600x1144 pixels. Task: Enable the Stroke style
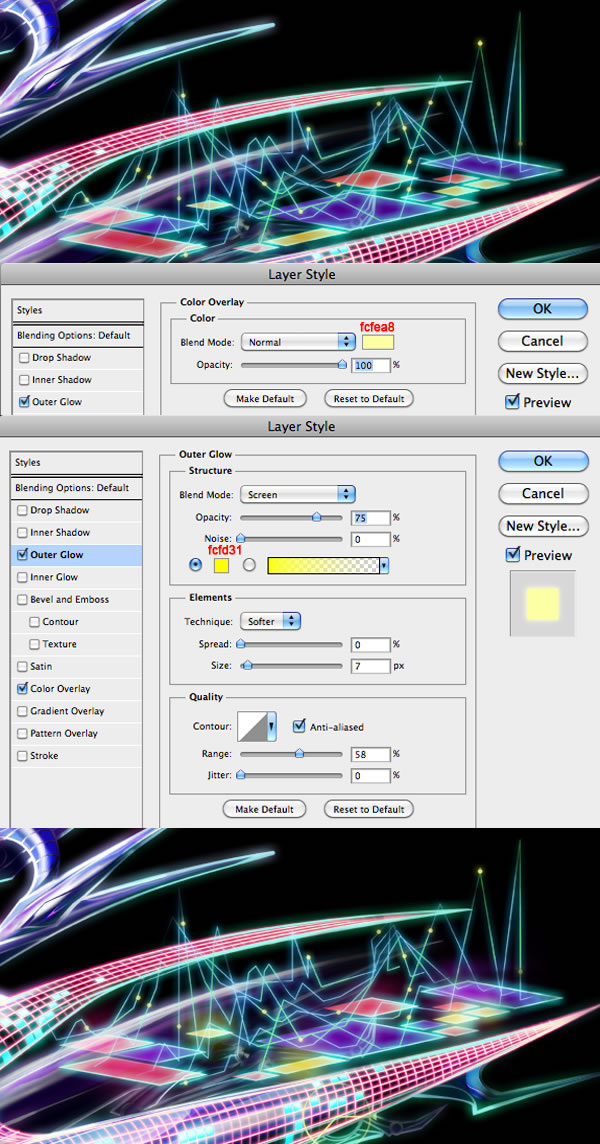[x=22, y=756]
